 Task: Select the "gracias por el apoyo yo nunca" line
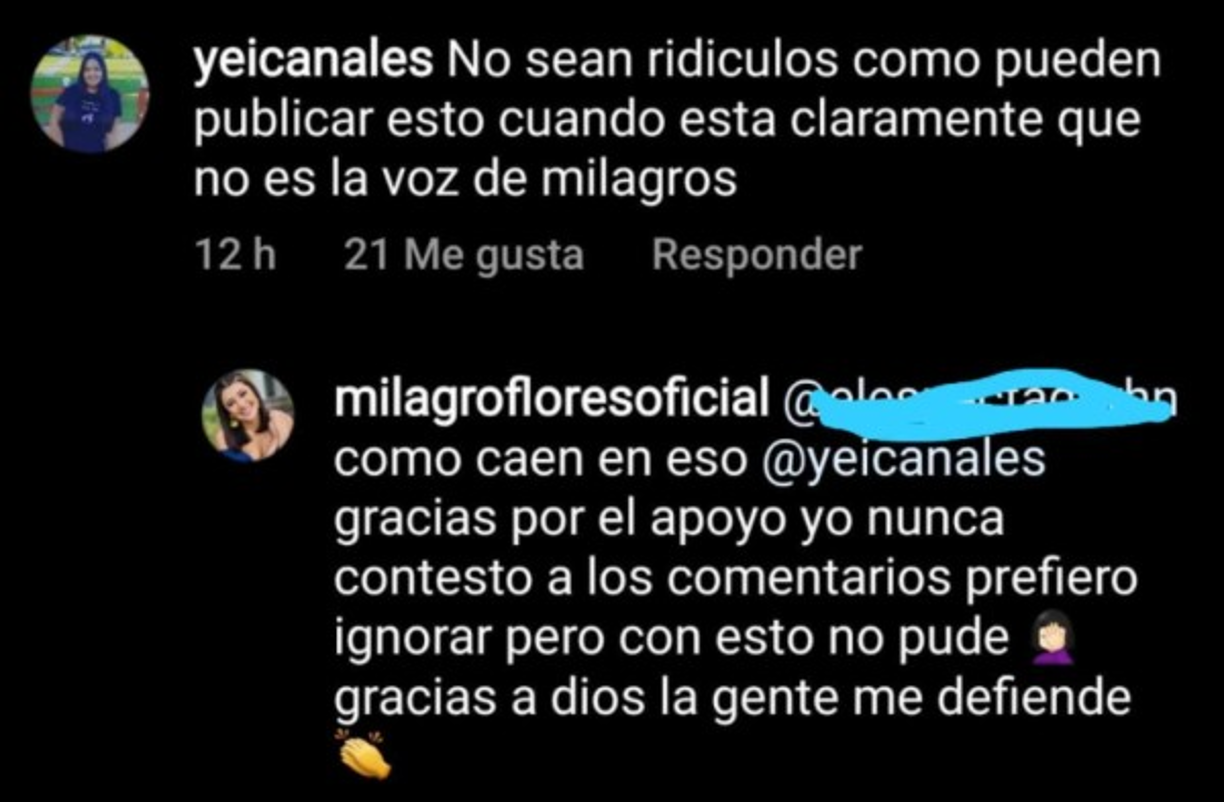click(668, 520)
